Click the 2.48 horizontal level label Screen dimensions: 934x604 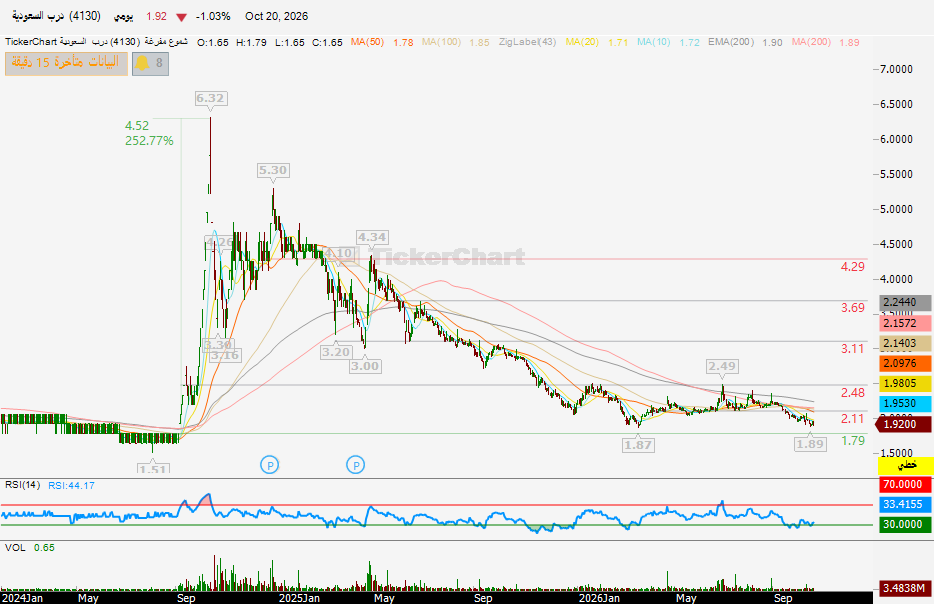click(852, 393)
